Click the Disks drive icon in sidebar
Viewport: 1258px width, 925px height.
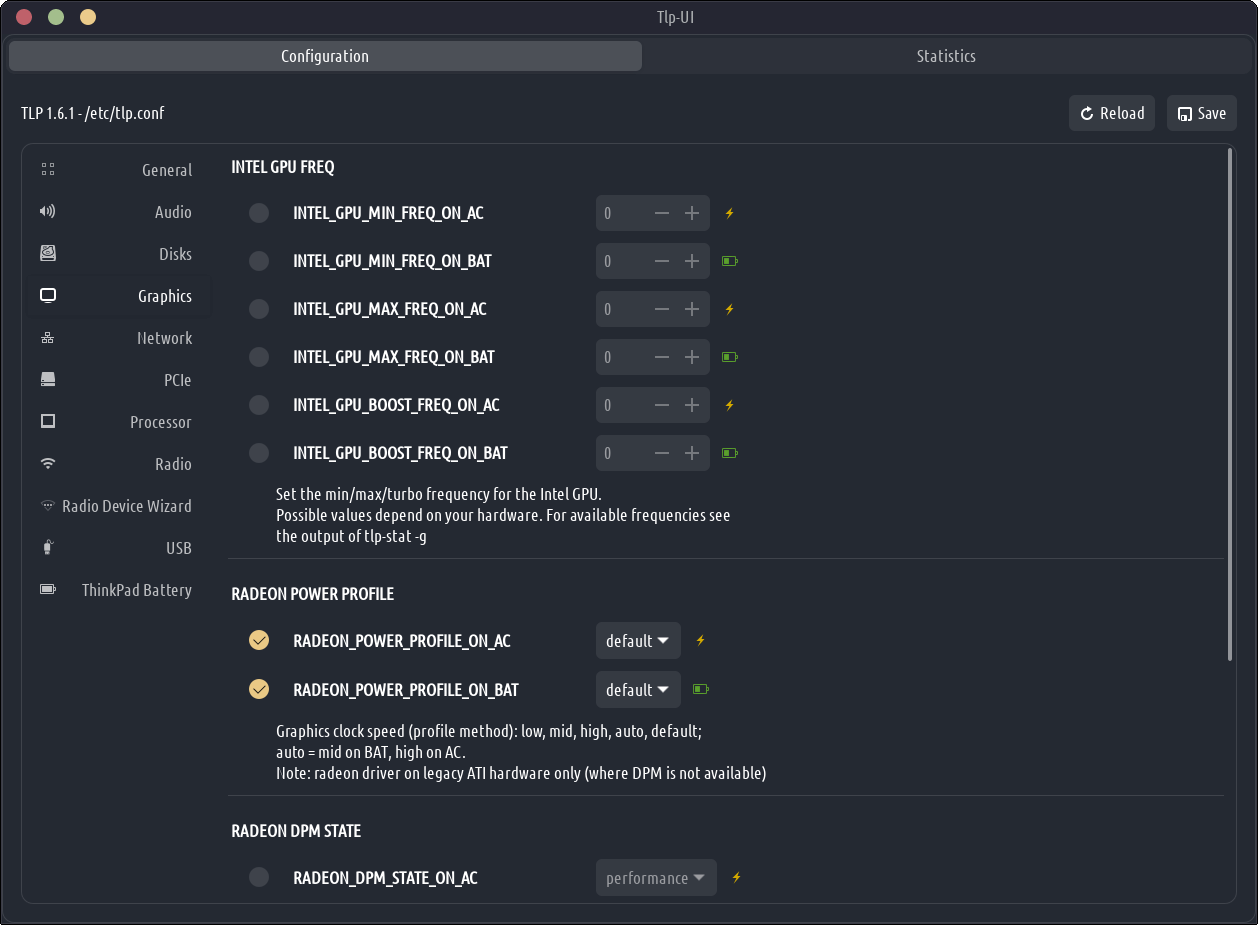[x=47, y=254]
